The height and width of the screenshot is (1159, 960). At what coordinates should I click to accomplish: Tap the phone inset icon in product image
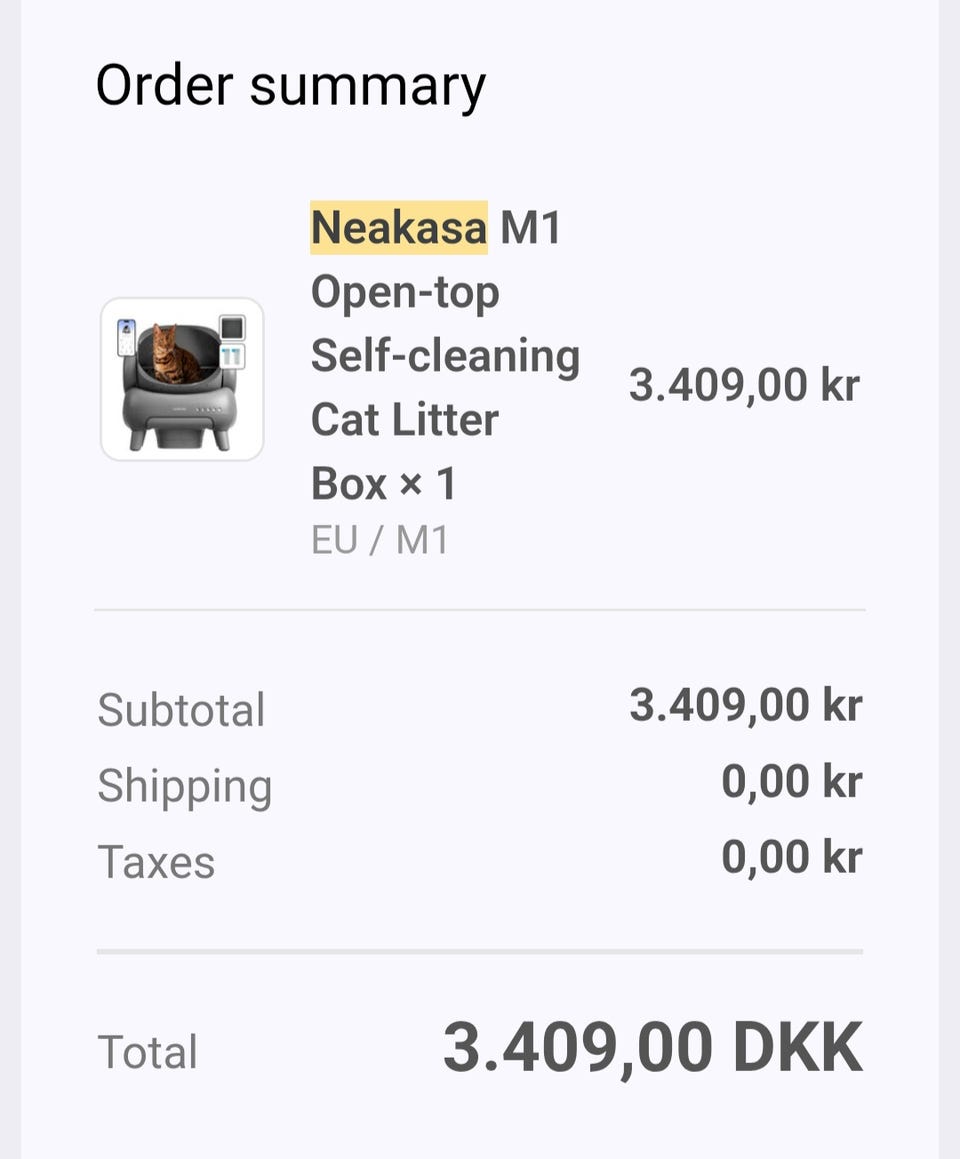click(x=126, y=337)
